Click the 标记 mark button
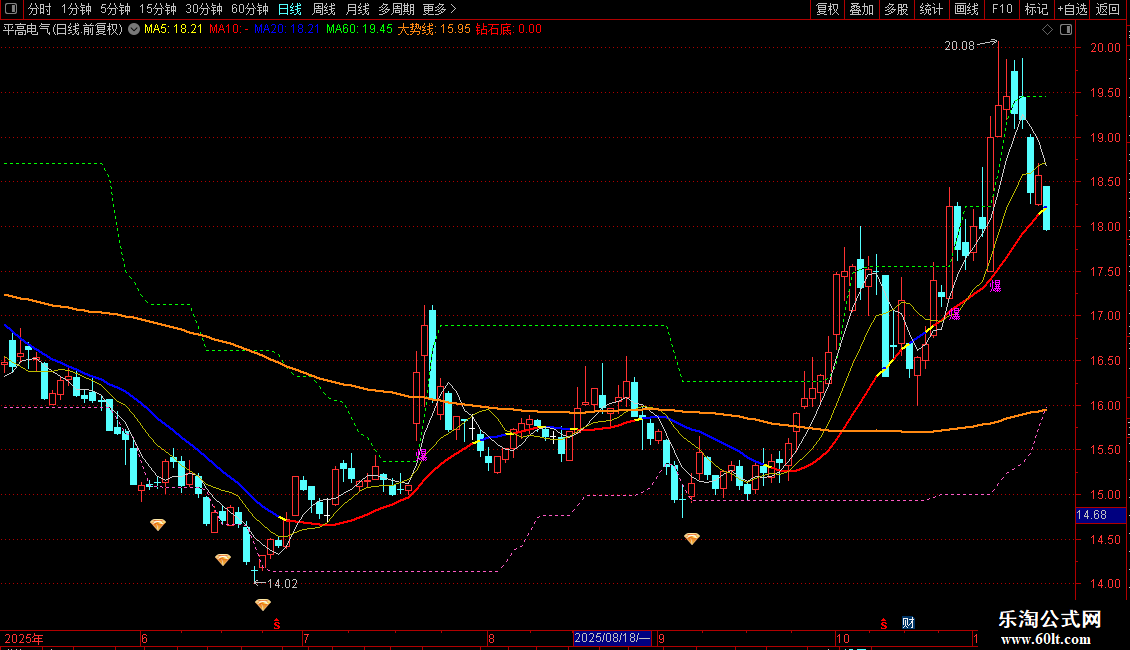The image size is (1130, 650). tap(1036, 9)
